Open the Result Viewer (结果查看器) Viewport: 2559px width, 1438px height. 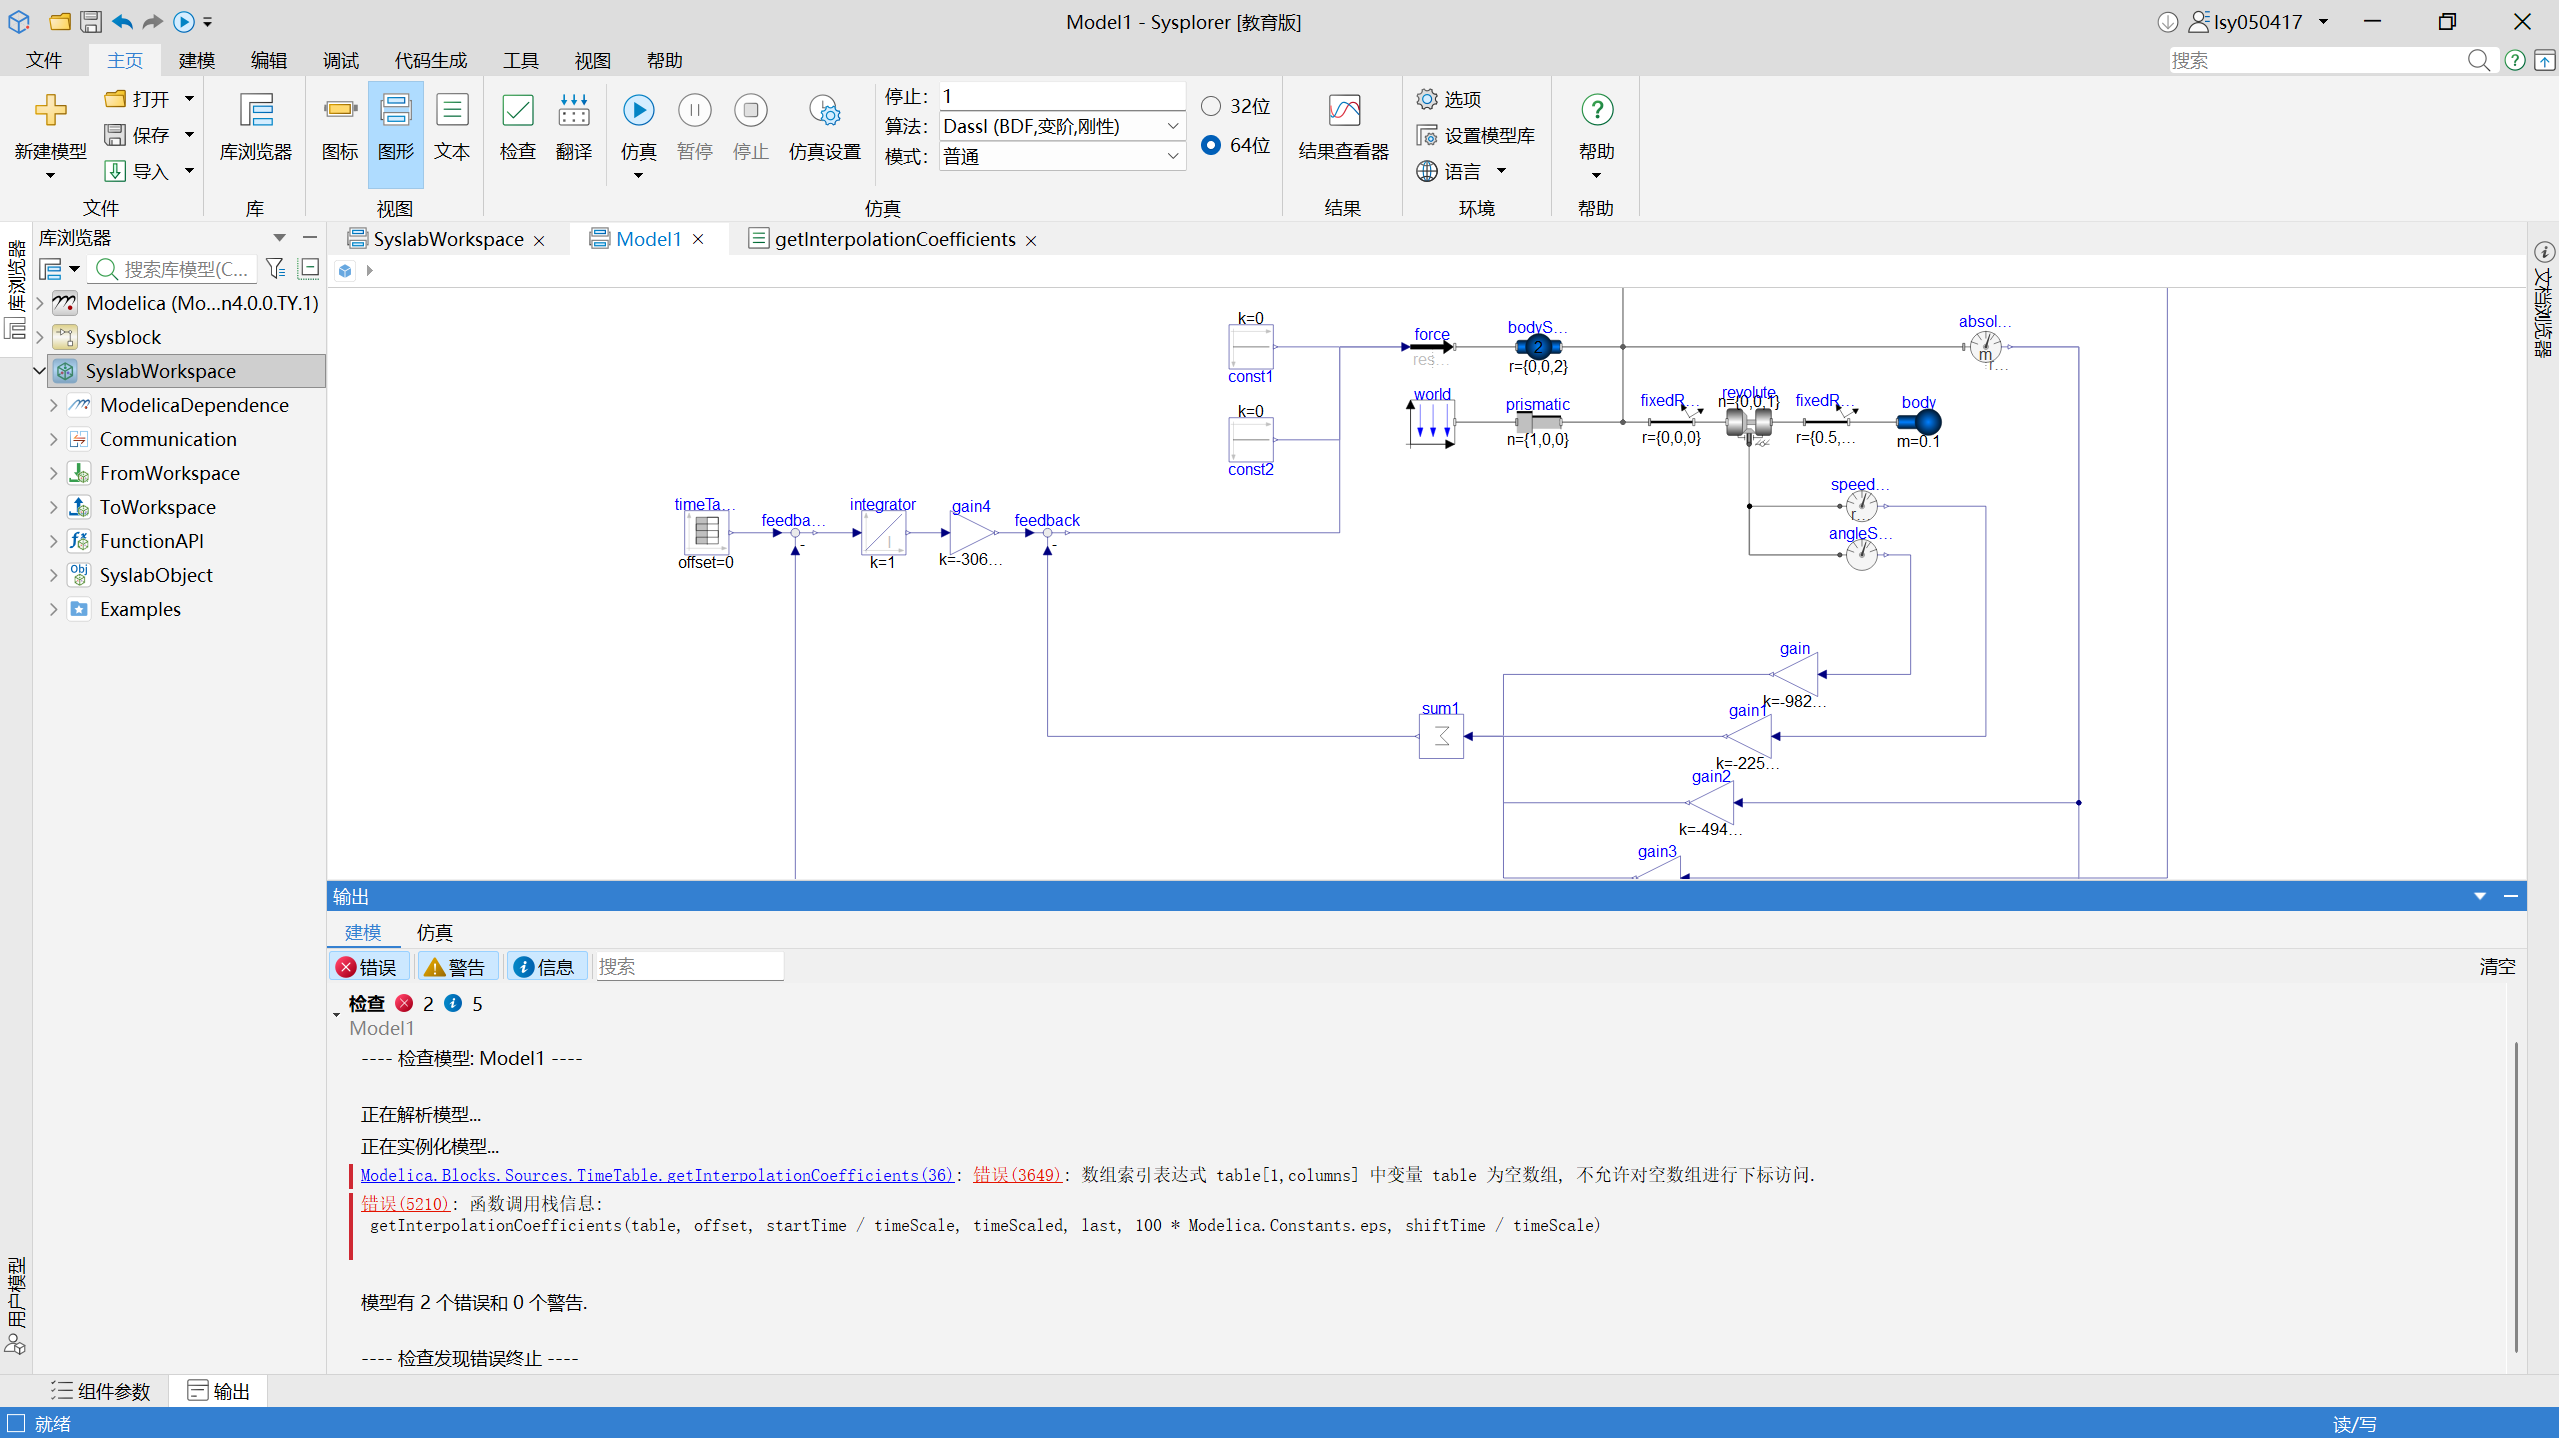point(1344,110)
